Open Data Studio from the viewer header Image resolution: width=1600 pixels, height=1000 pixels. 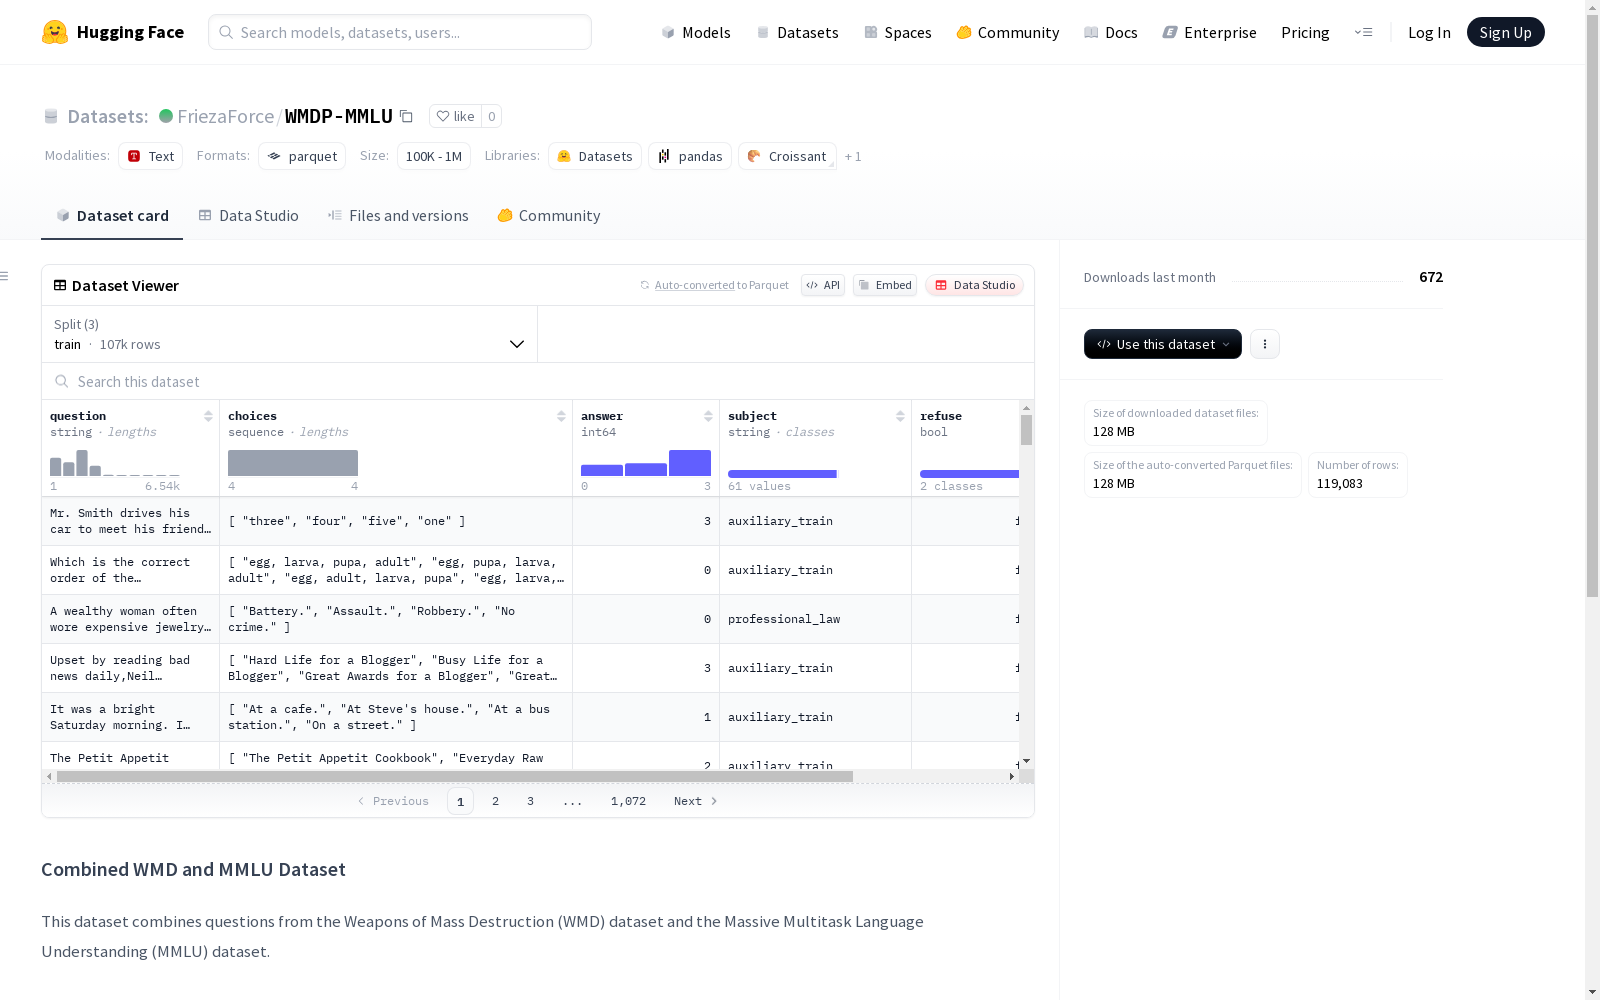(x=975, y=285)
